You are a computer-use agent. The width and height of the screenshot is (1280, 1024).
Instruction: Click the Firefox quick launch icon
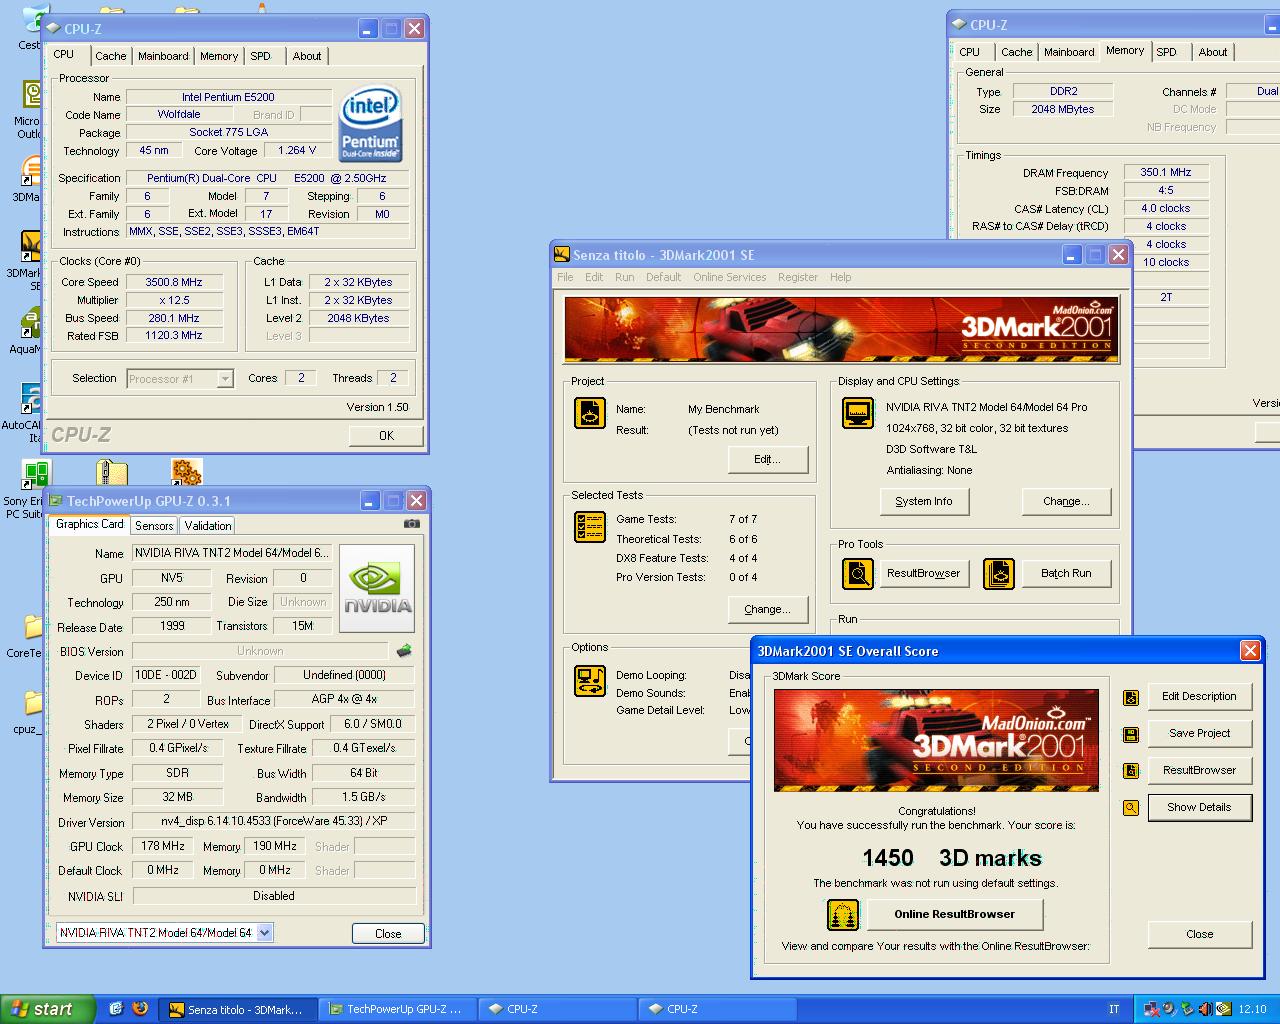140,1009
